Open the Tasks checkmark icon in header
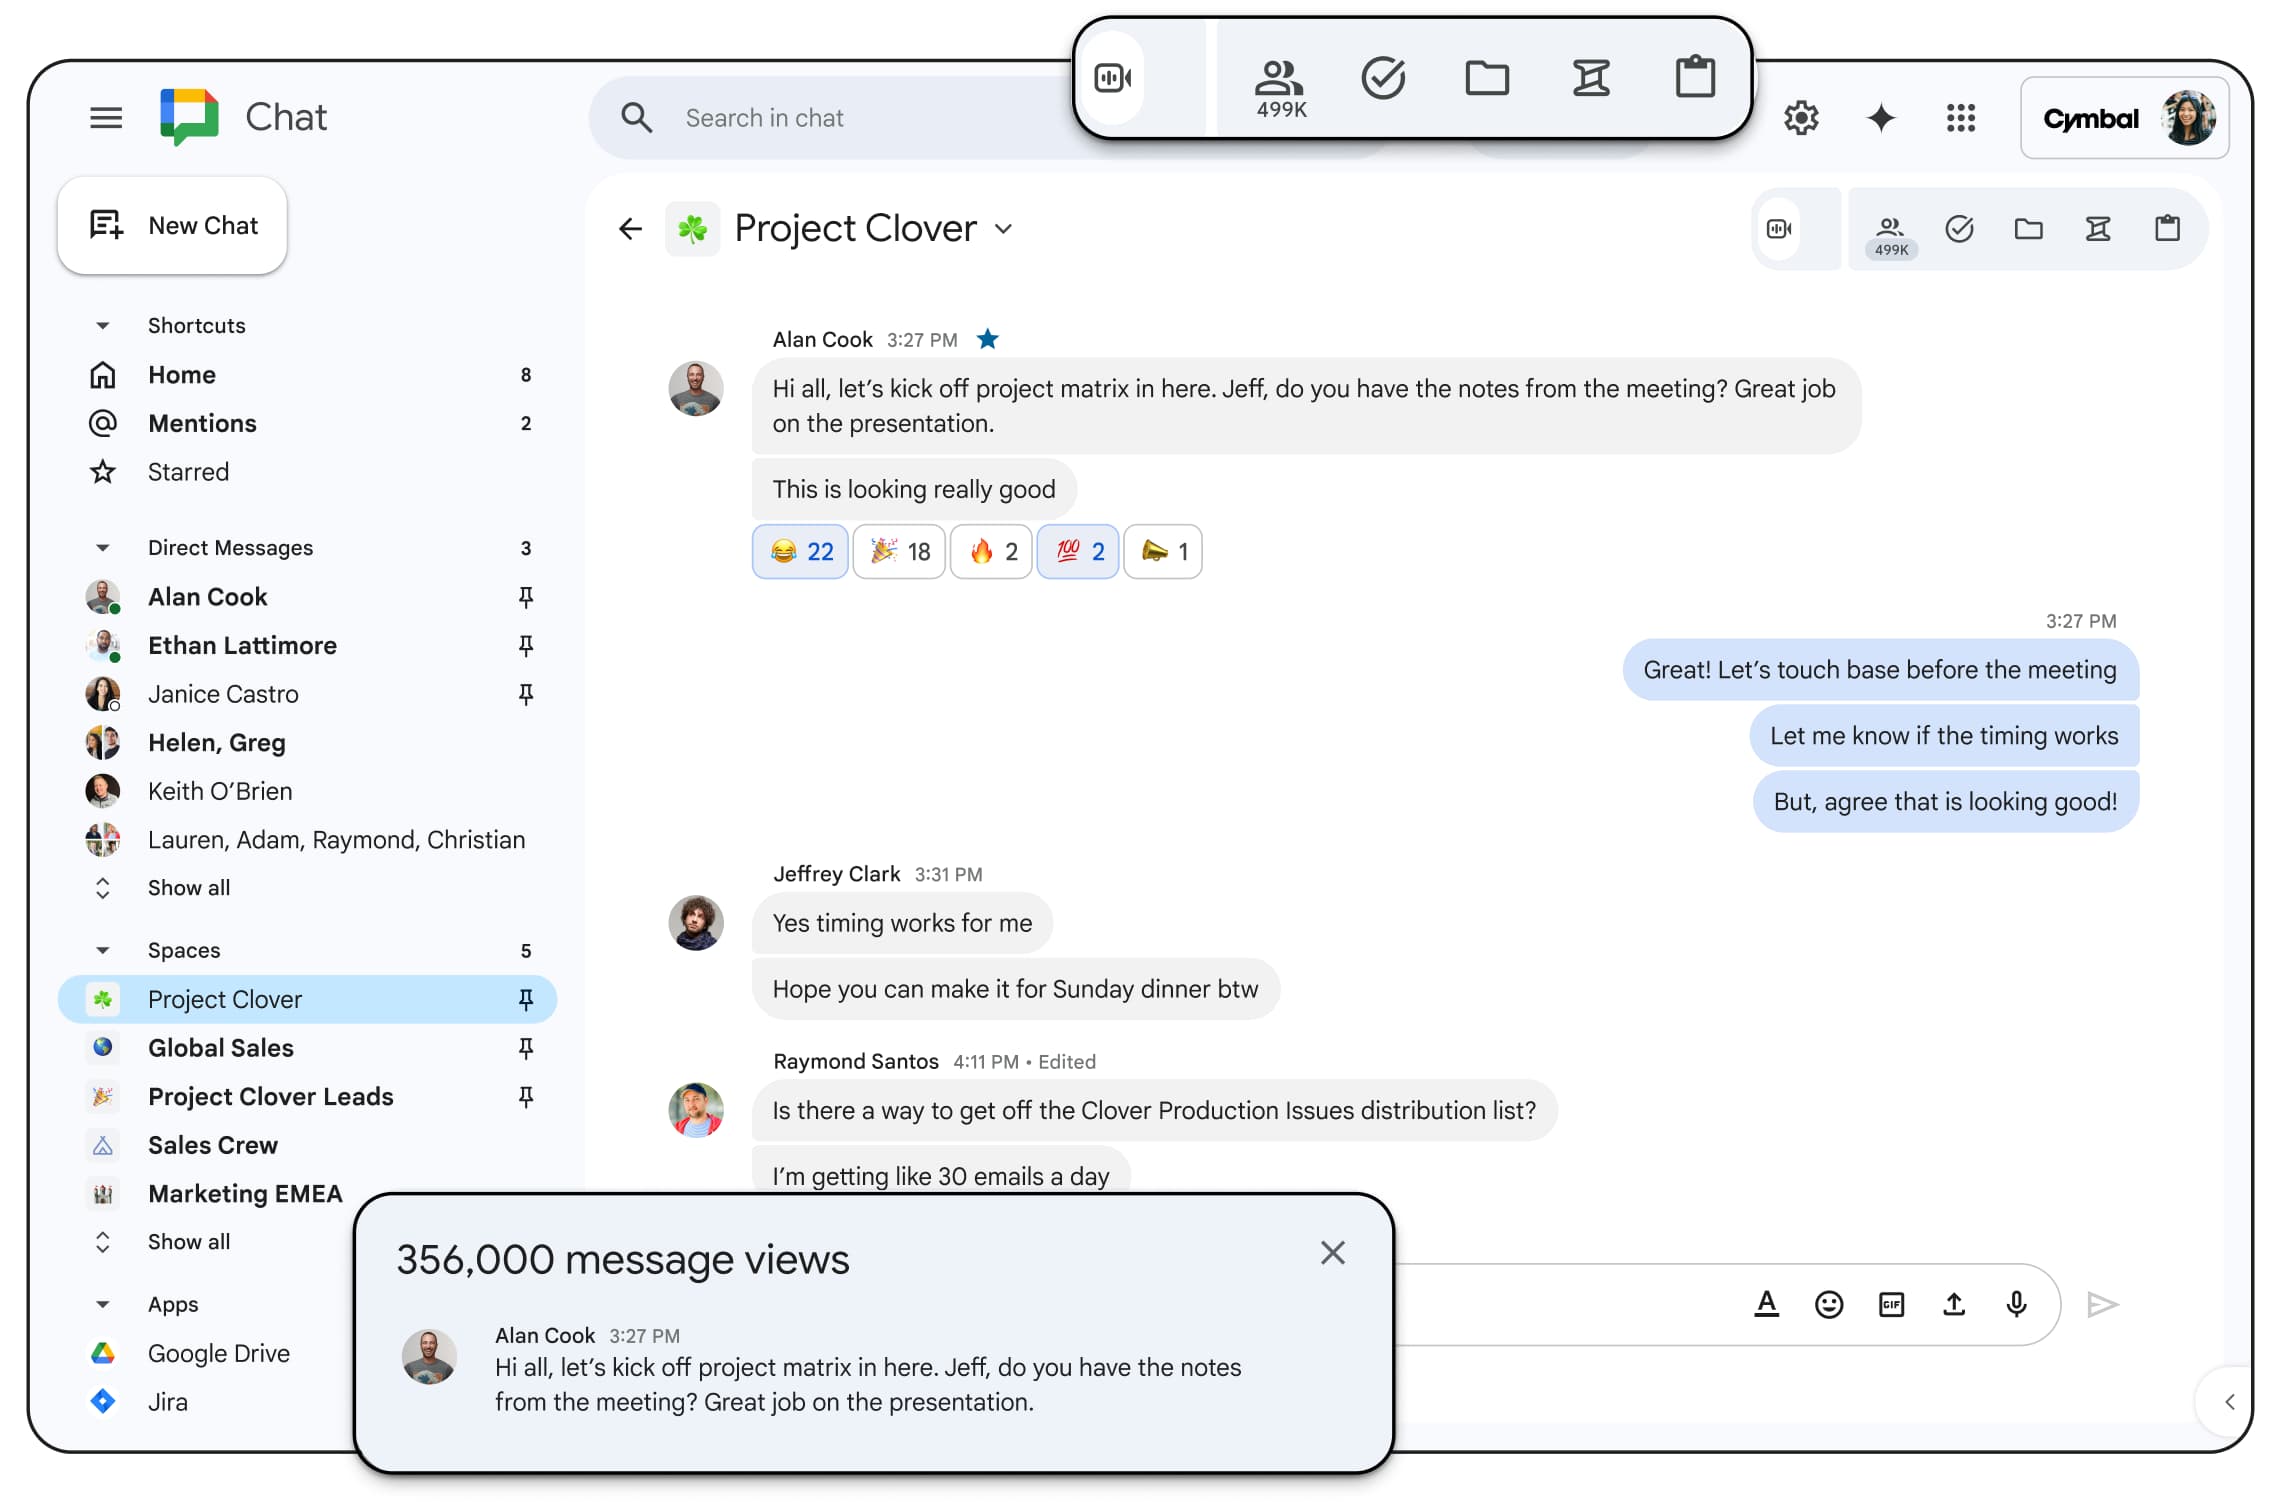Viewport: 2288px width, 1502px height. pyautogui.click(x=1959, y=229)
